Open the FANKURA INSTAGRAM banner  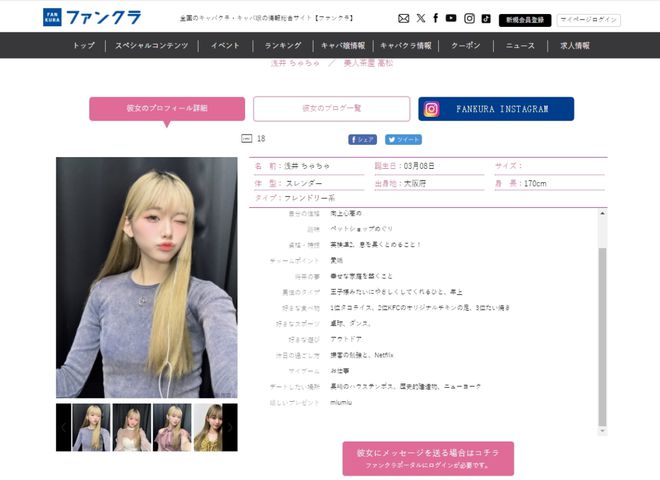point(496,109)
